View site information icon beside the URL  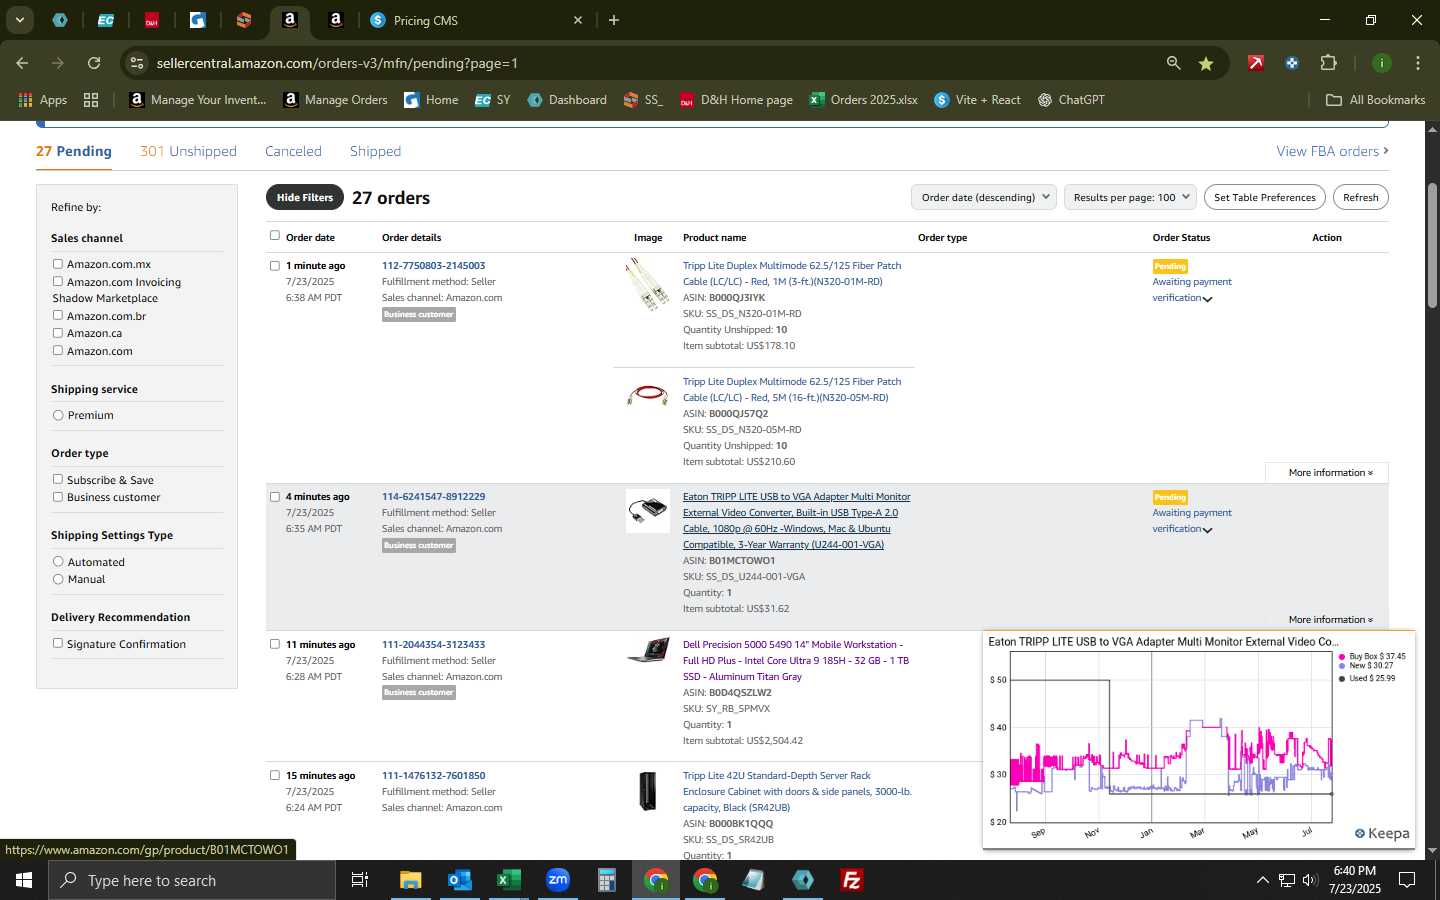(x=137, y=63)
